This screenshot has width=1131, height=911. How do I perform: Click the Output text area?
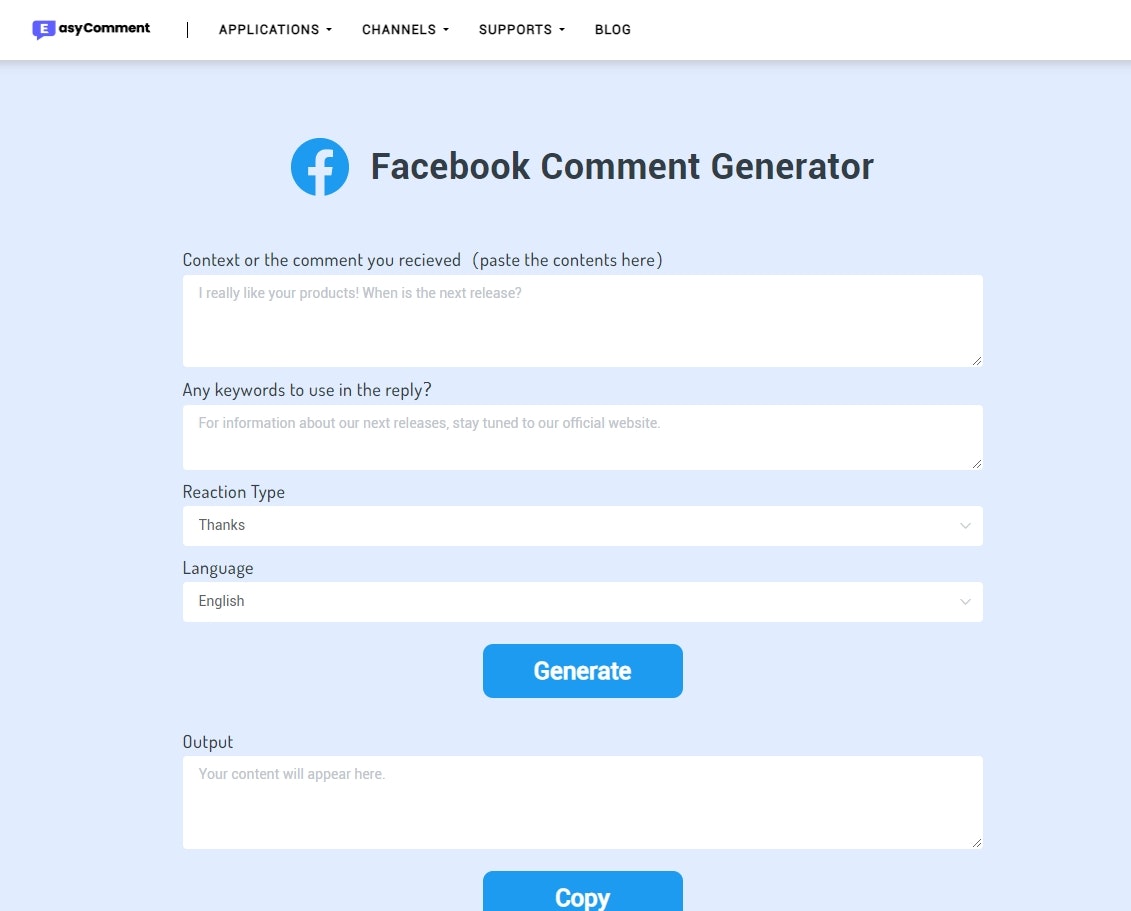click(583, 800)
